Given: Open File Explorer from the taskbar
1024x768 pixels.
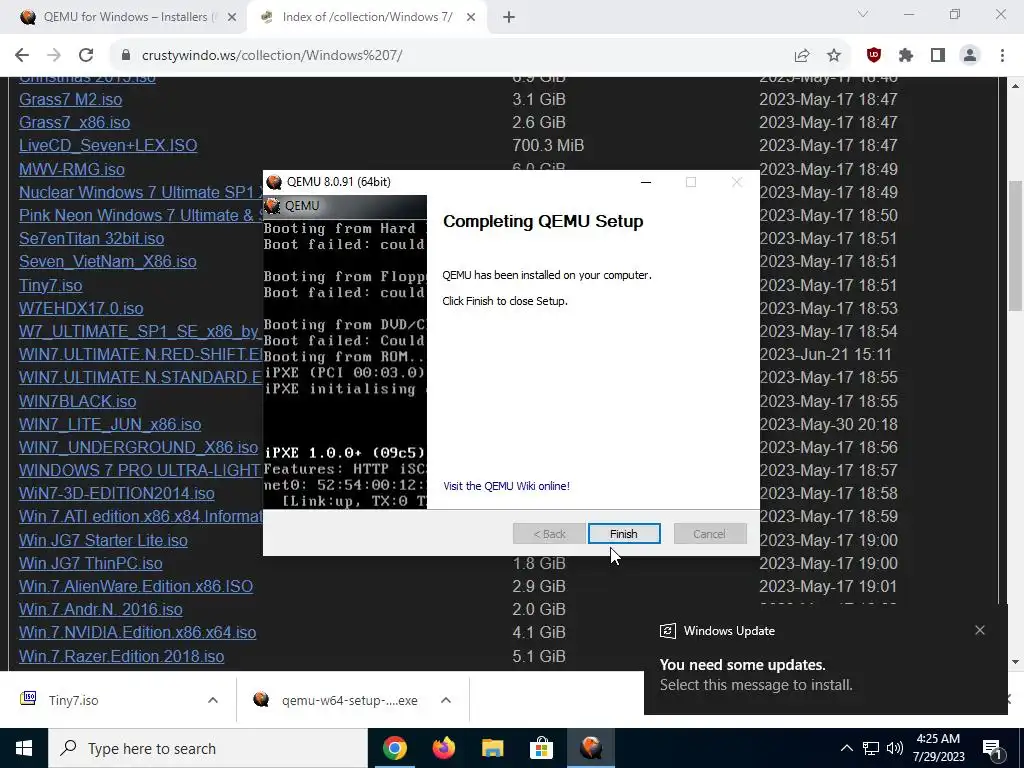Looking at the screenshot, I should point(492,748).
